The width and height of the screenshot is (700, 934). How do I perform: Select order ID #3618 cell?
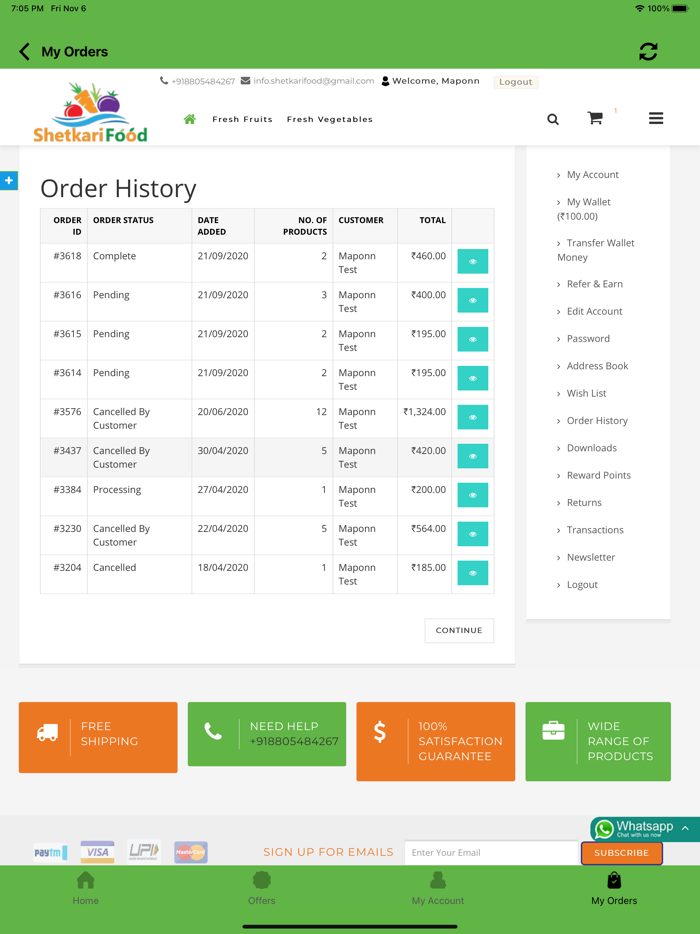point(64,263)
